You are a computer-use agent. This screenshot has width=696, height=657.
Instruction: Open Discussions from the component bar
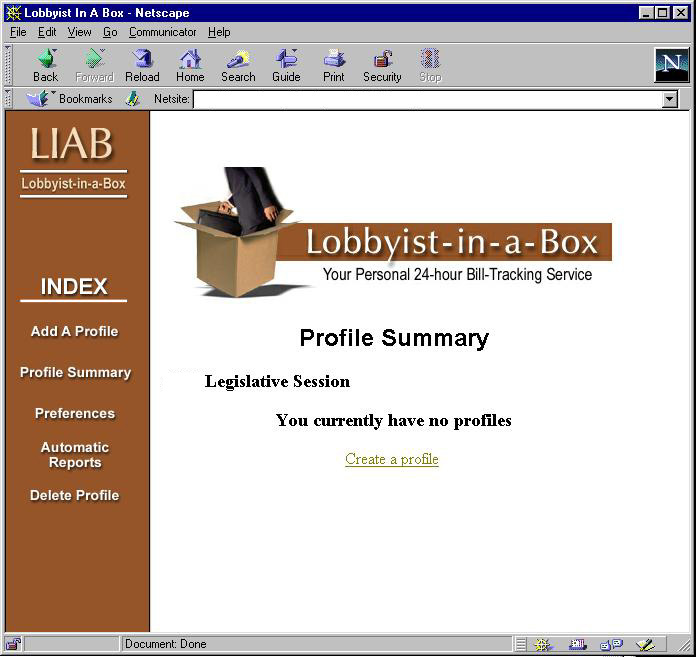point(611,644)
